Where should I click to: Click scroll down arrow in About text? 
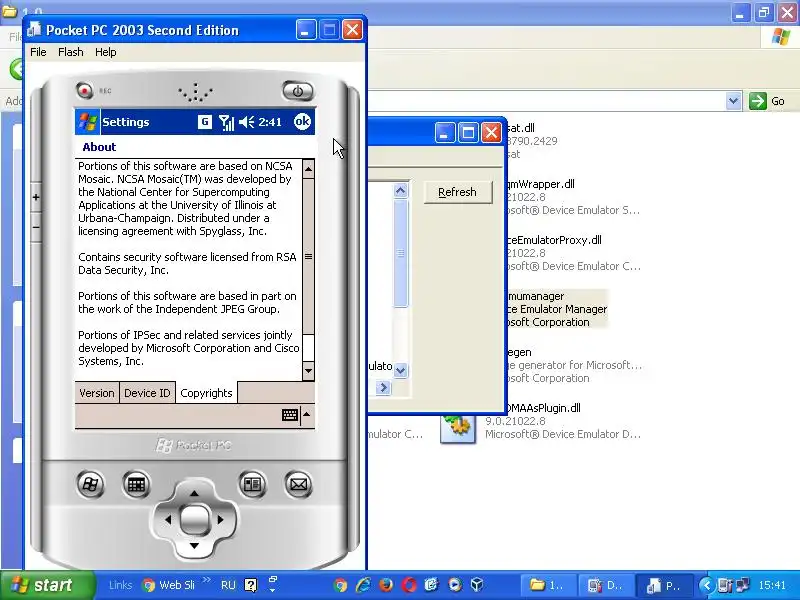(x=308, y=370)
